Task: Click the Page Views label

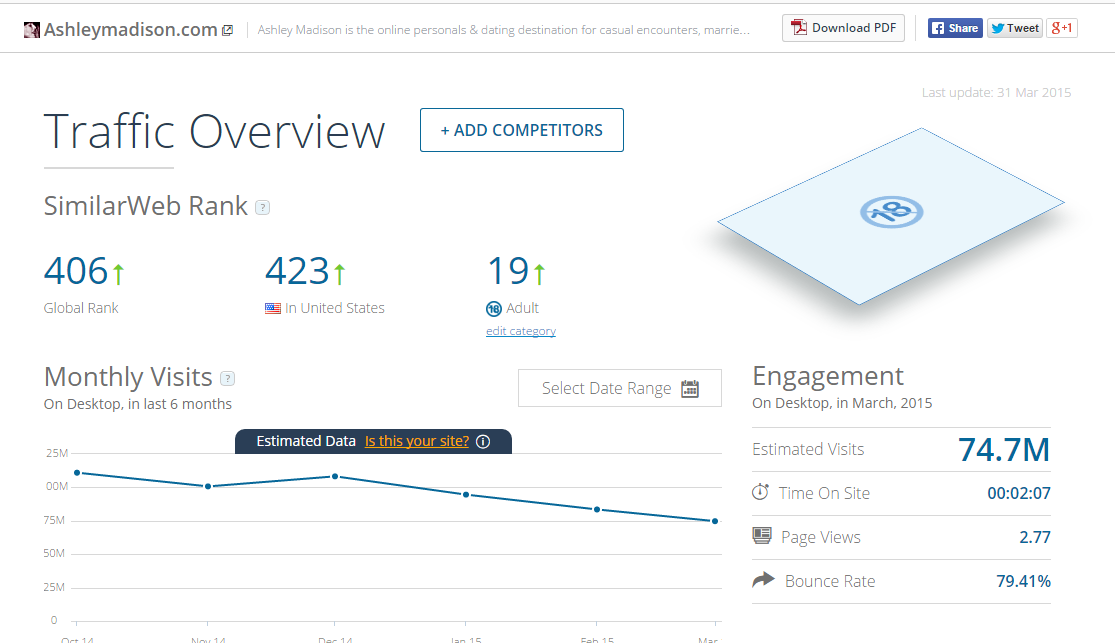Action: click(821, 538)
